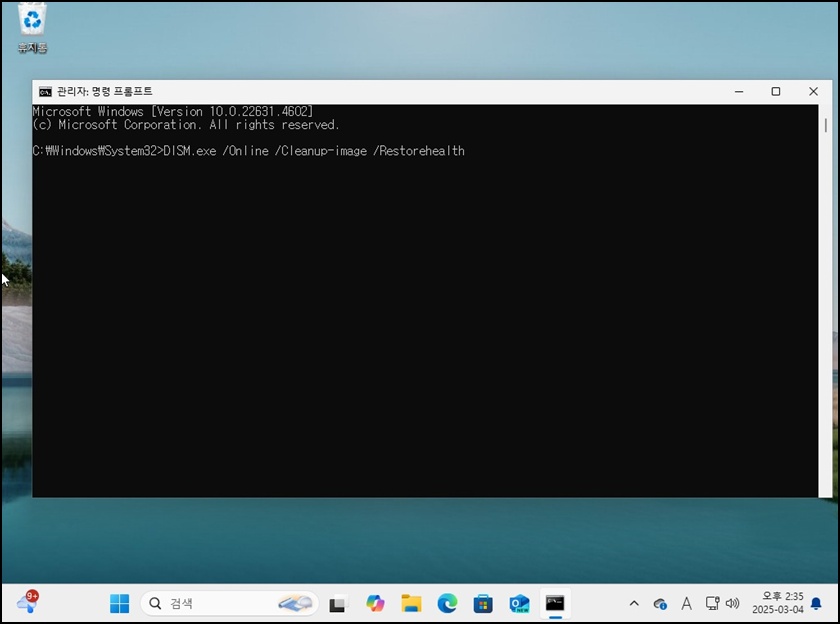Image resolution: width=840 pixels, height=624 pixels.
Task: Minimize the Command Prompt window
Action: [739, 92]
